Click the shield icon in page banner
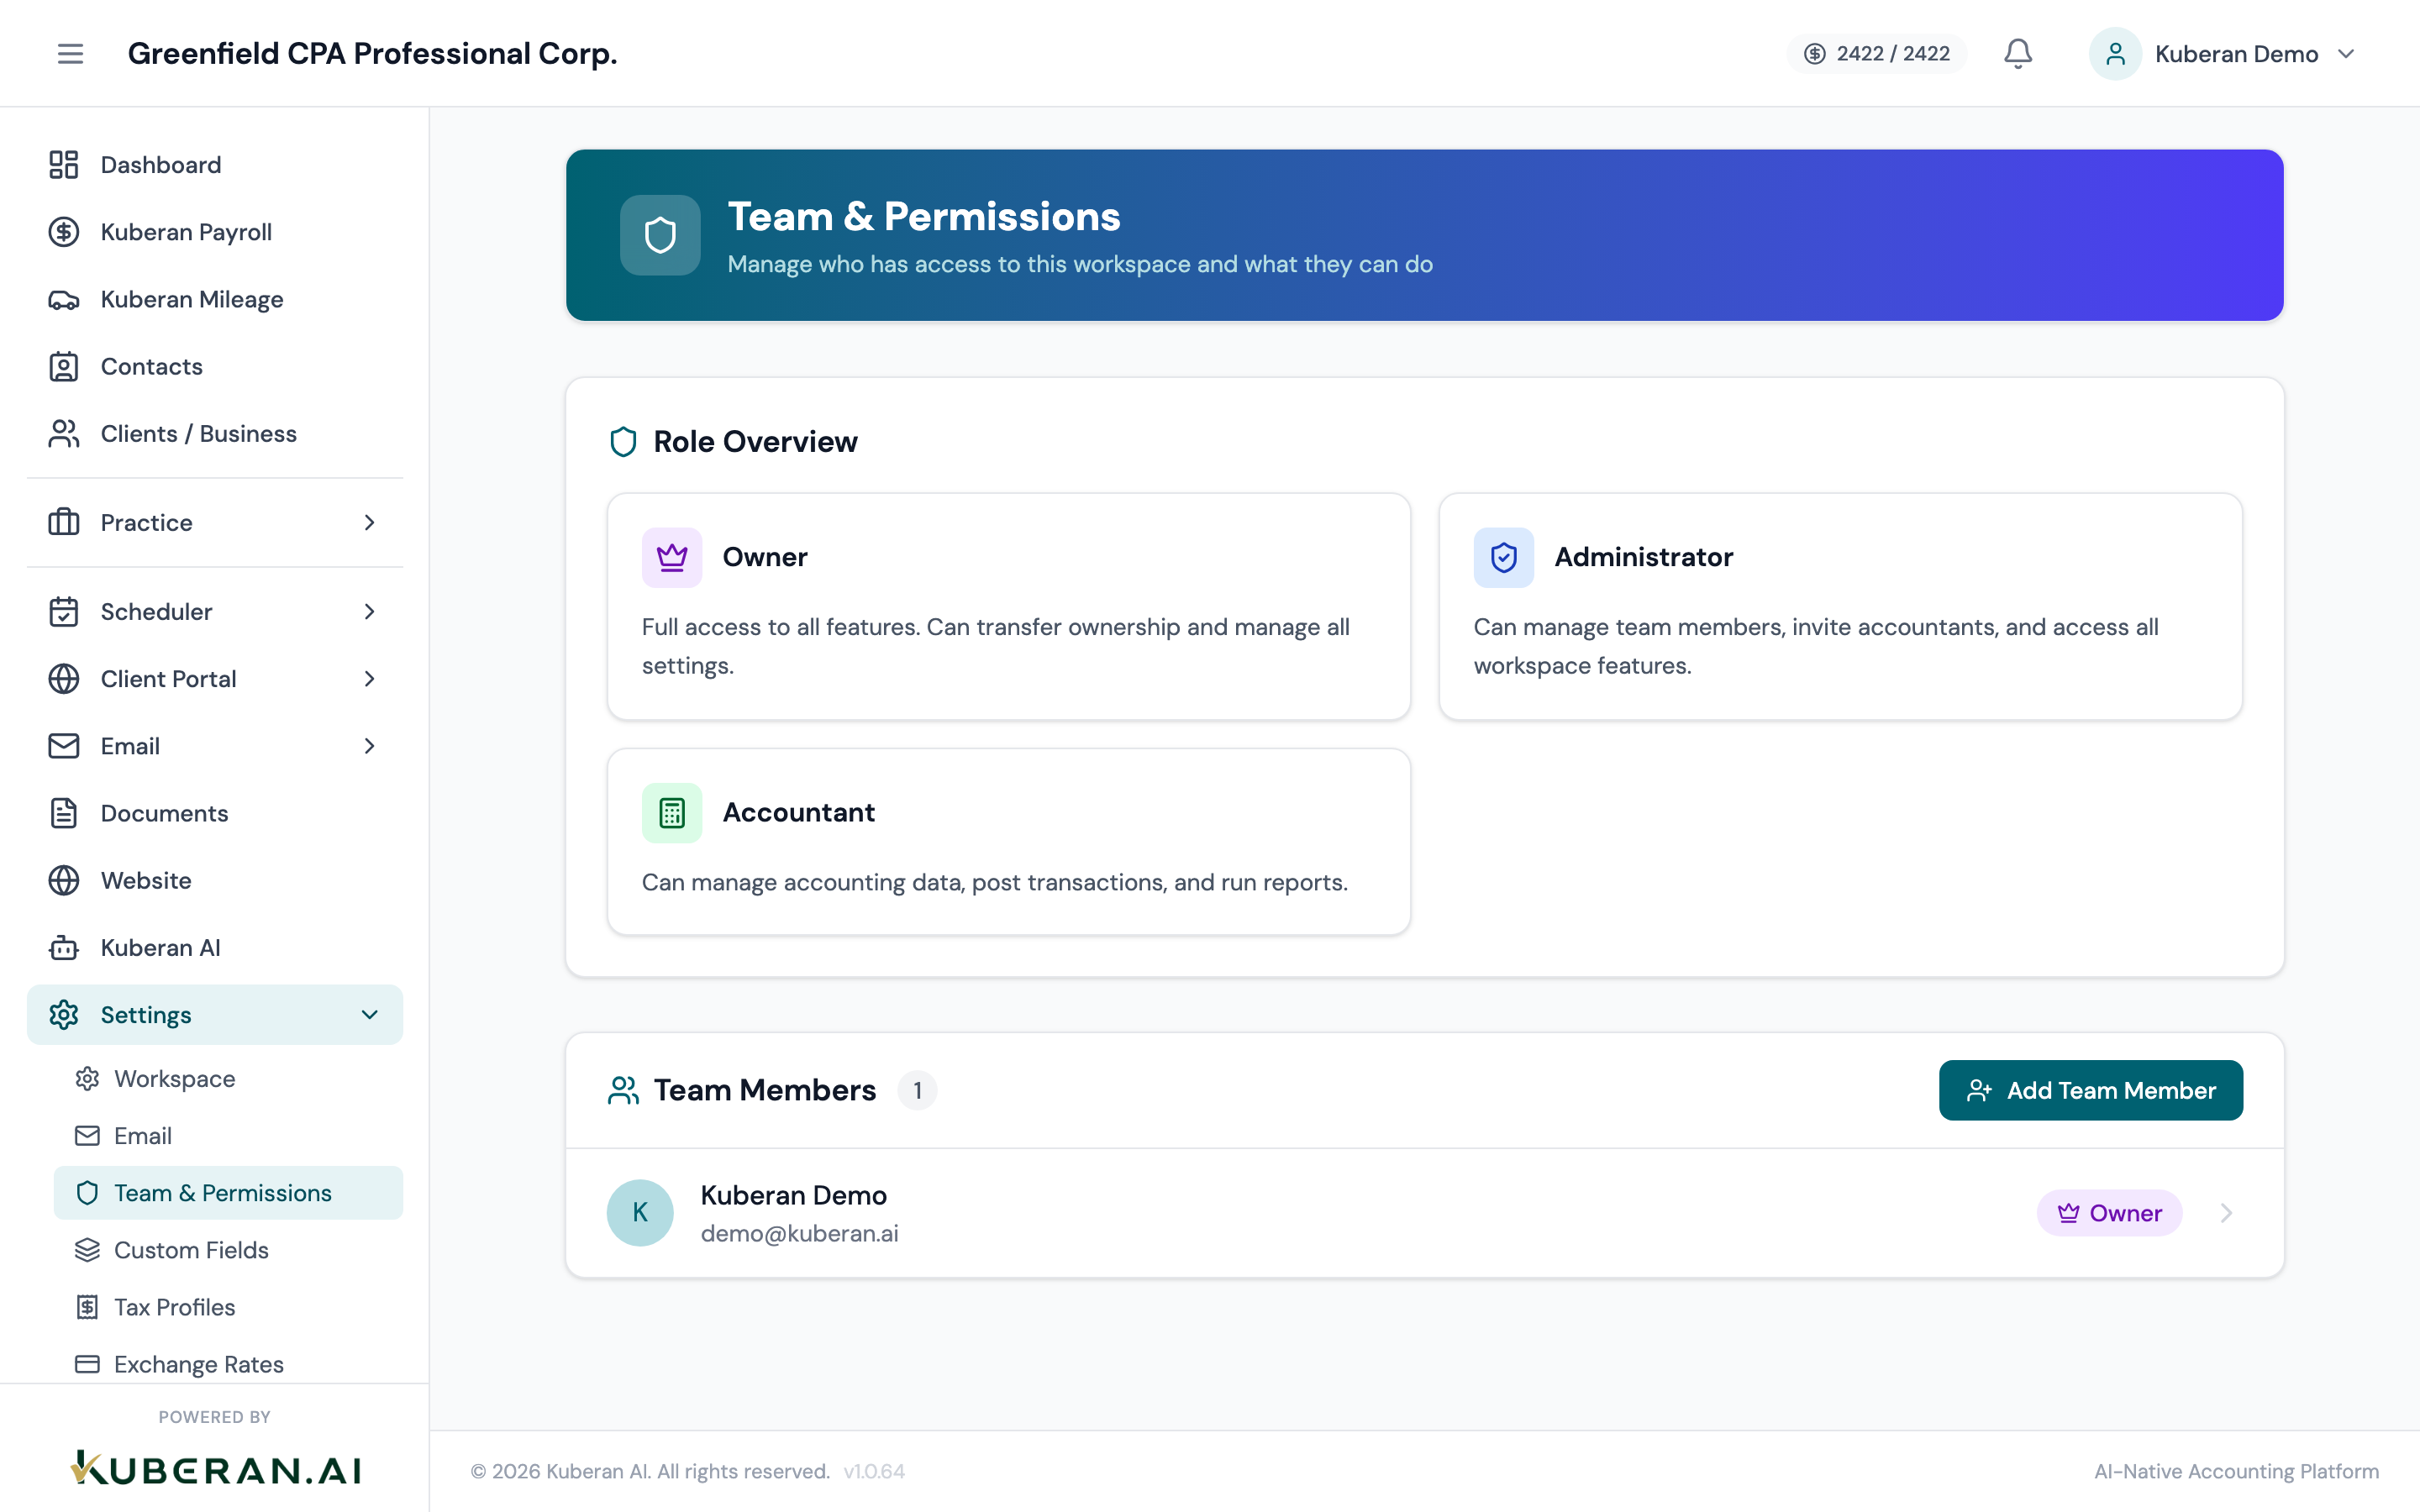 [660, 235]
